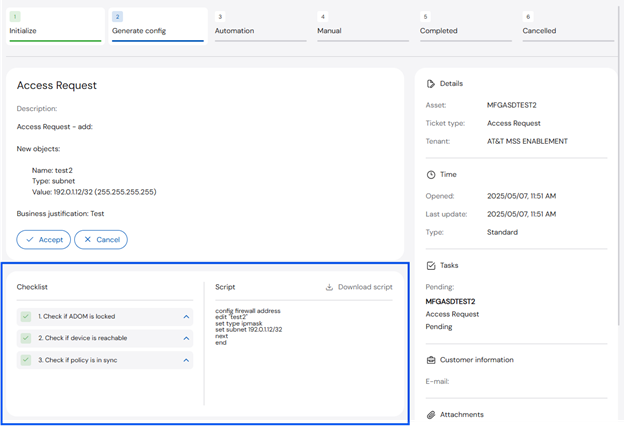The image size is (624, 426).
Task: Click step number 4 badge
Action: (x=323, y=17)
